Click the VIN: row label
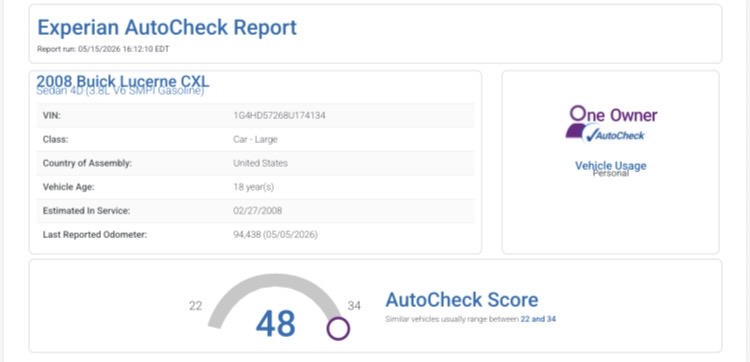Viewport: 750px width, 362px height. pos(52,115)
